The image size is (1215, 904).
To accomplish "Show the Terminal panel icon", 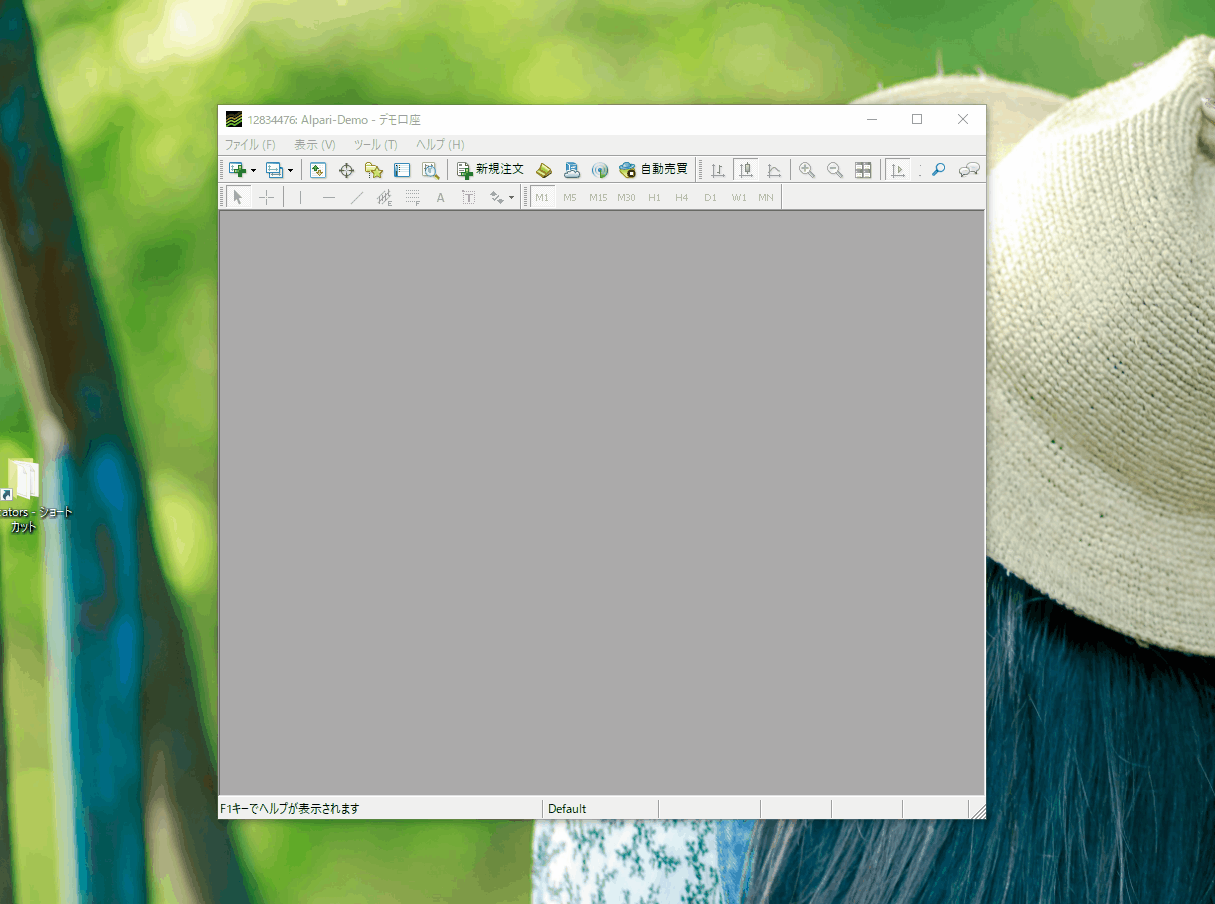I will click(x=402, y=170).
